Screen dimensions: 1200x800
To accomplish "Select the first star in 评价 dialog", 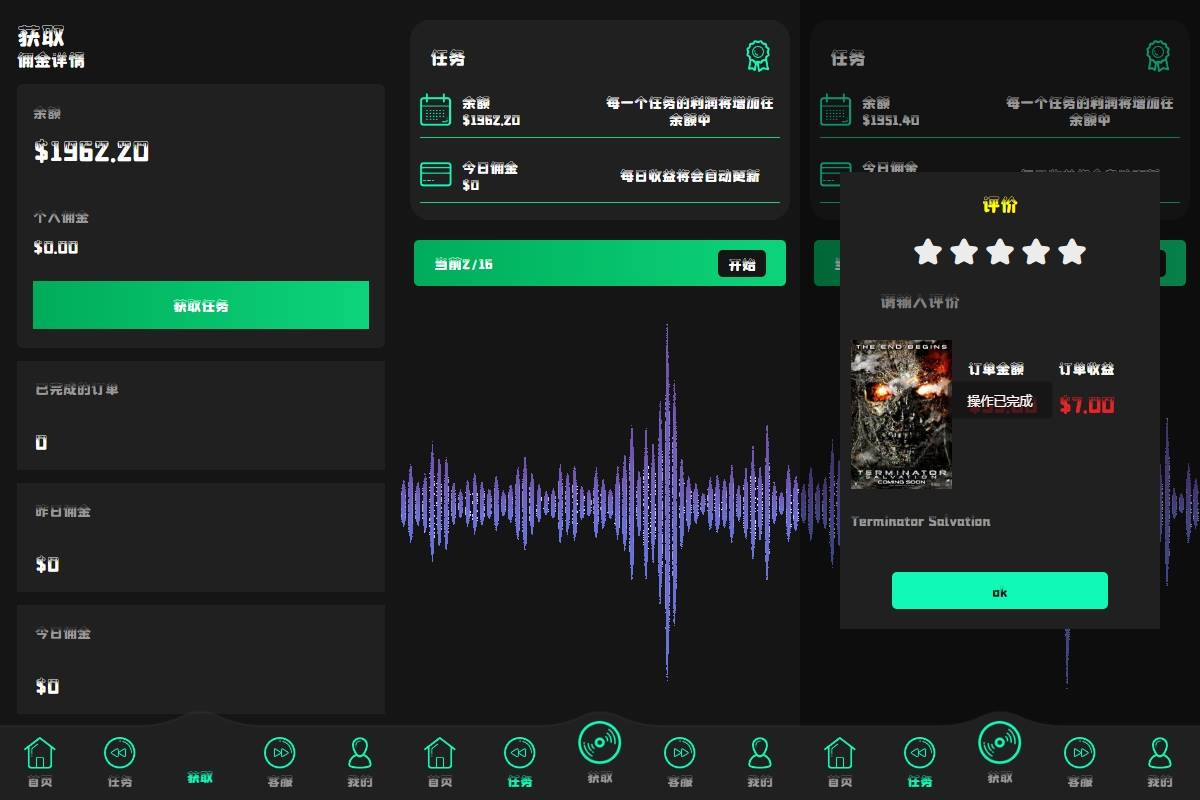I will point(928,252).
